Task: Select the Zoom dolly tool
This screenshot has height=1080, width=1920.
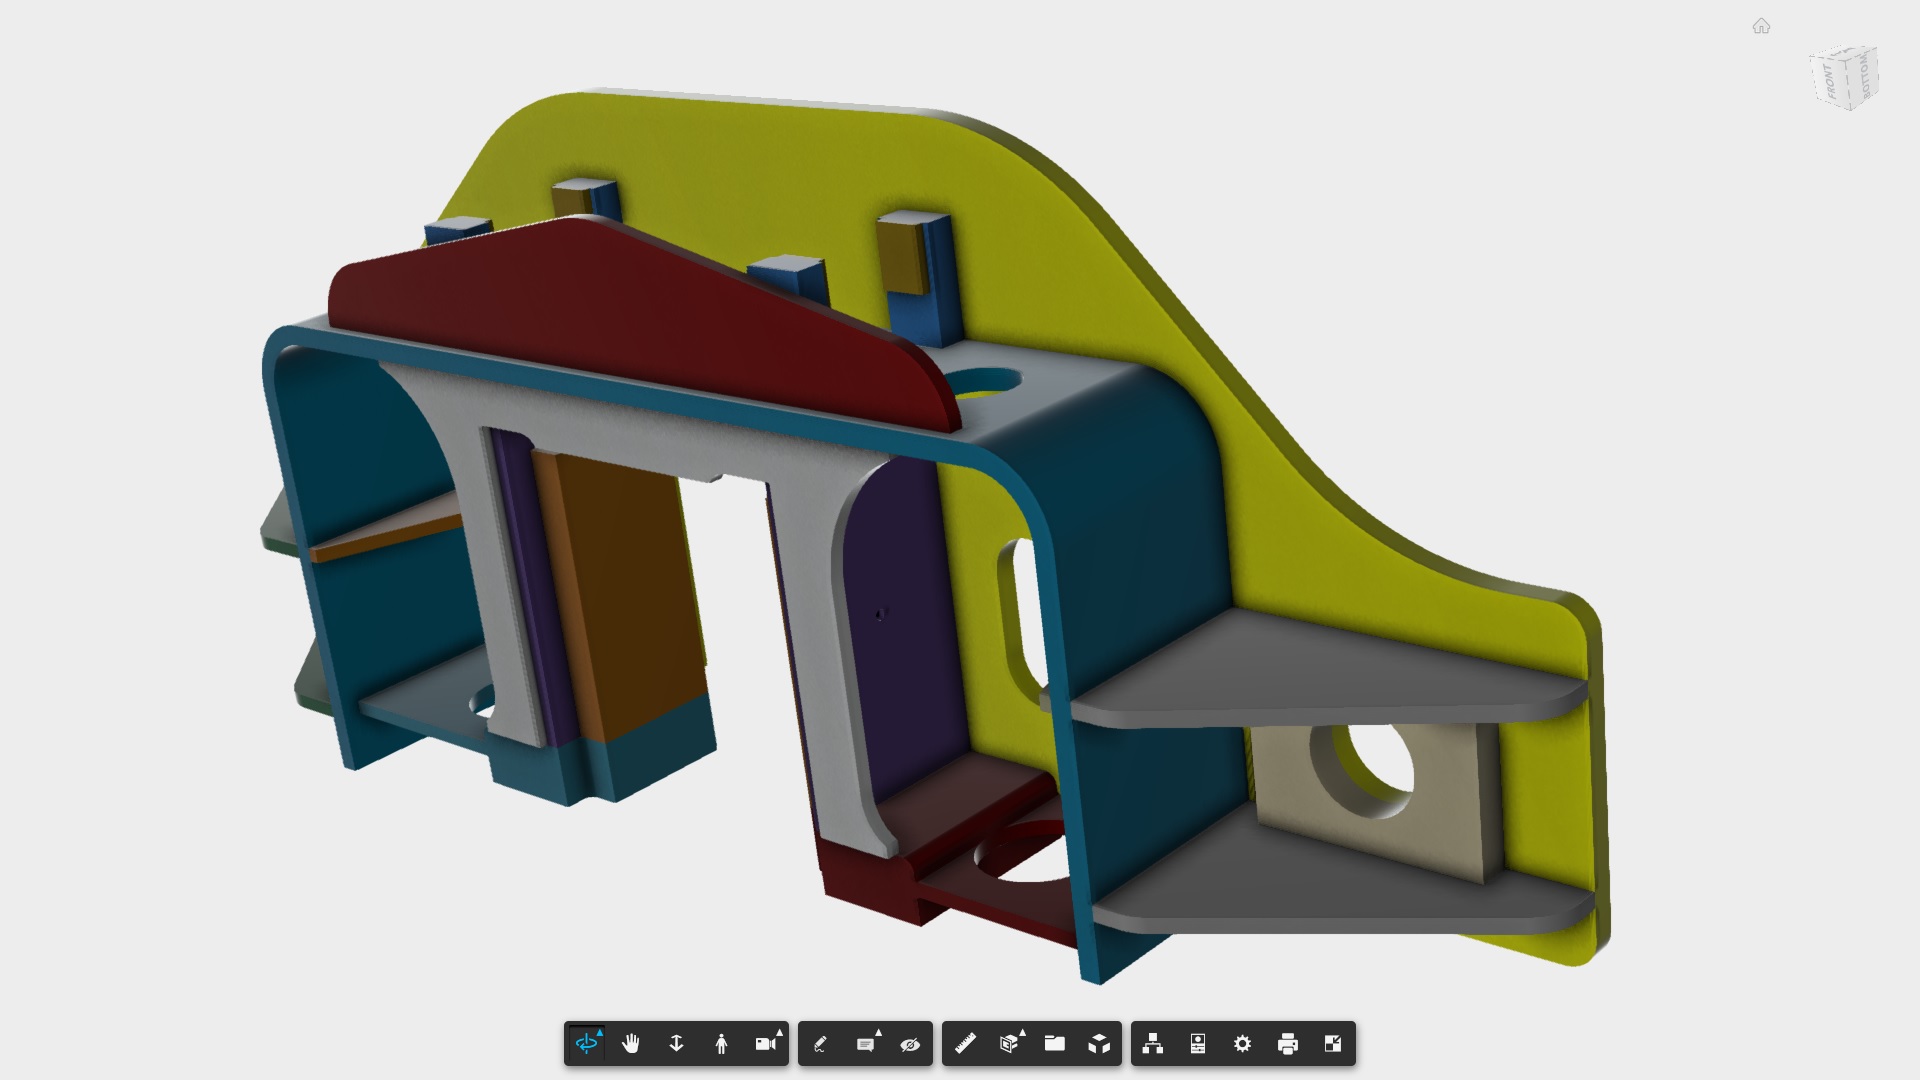Action: point(676,1044)
